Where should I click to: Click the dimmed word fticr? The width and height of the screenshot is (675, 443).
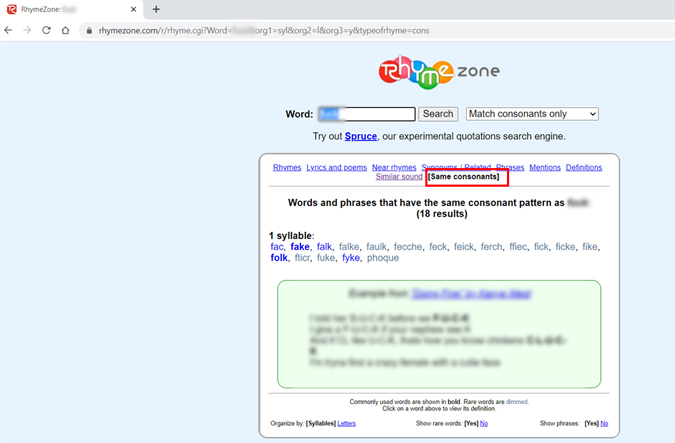302,258
